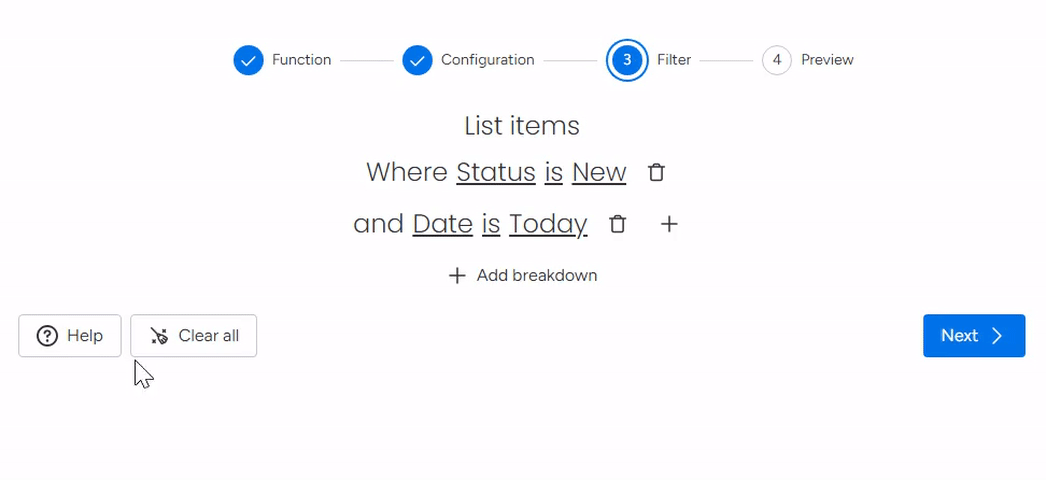Screen dimensions: 1046x480
Task: Change the Status filter field
Action: [x=496, y=173]
